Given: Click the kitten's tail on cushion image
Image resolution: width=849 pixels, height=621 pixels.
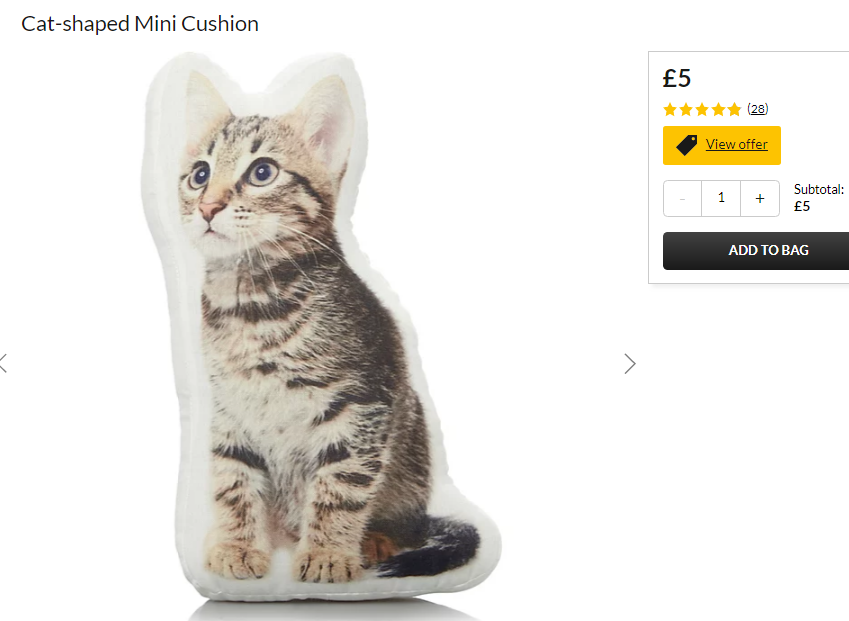Looking at the screenshot, I should tap(425, 544).
